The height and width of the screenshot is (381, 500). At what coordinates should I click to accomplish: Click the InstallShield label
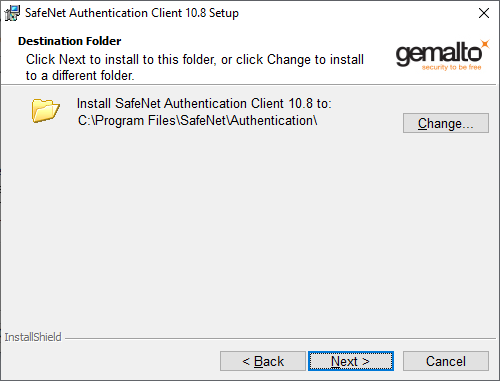coord(33,337)
